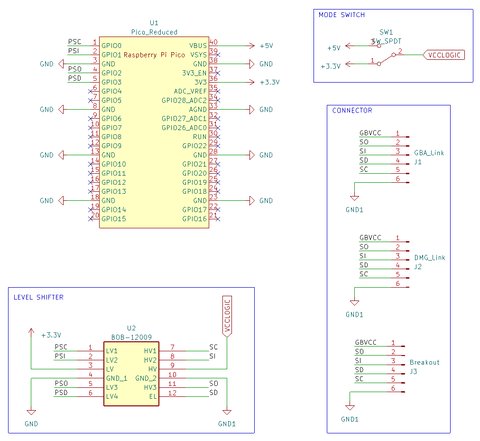Select the GBVCC net label on J1 pin 1
Screen dimensions: 480x441
(370, 133)
